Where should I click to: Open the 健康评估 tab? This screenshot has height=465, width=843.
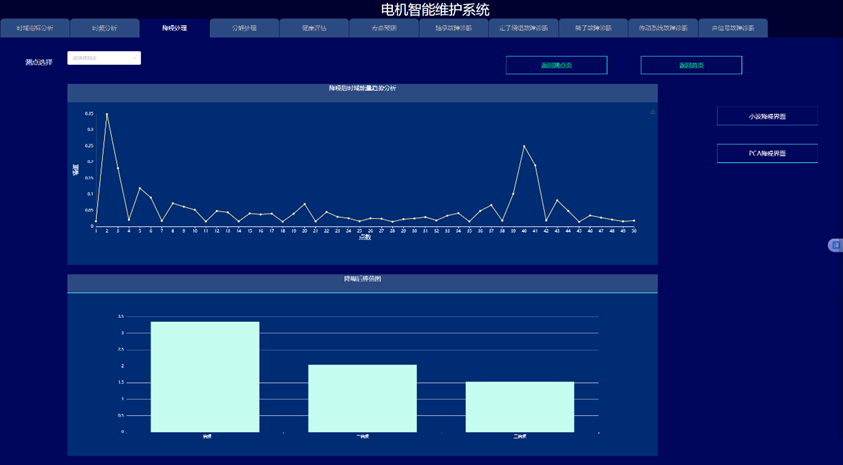point(314,28)
